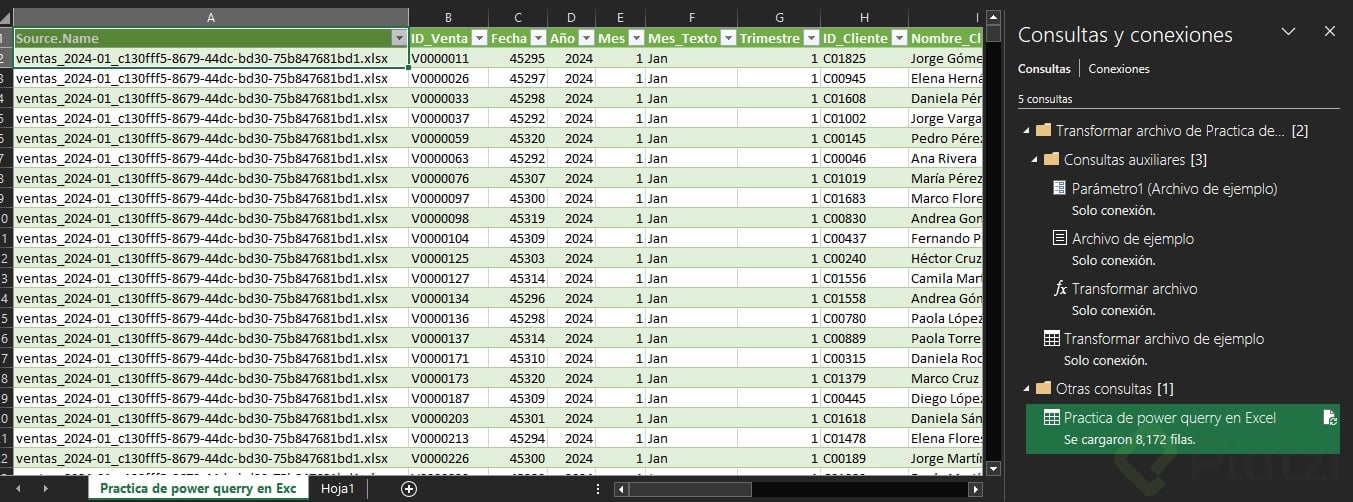1353x502 pixels.
Task: Select the cell containing V0000063
Action: [449, 159]
